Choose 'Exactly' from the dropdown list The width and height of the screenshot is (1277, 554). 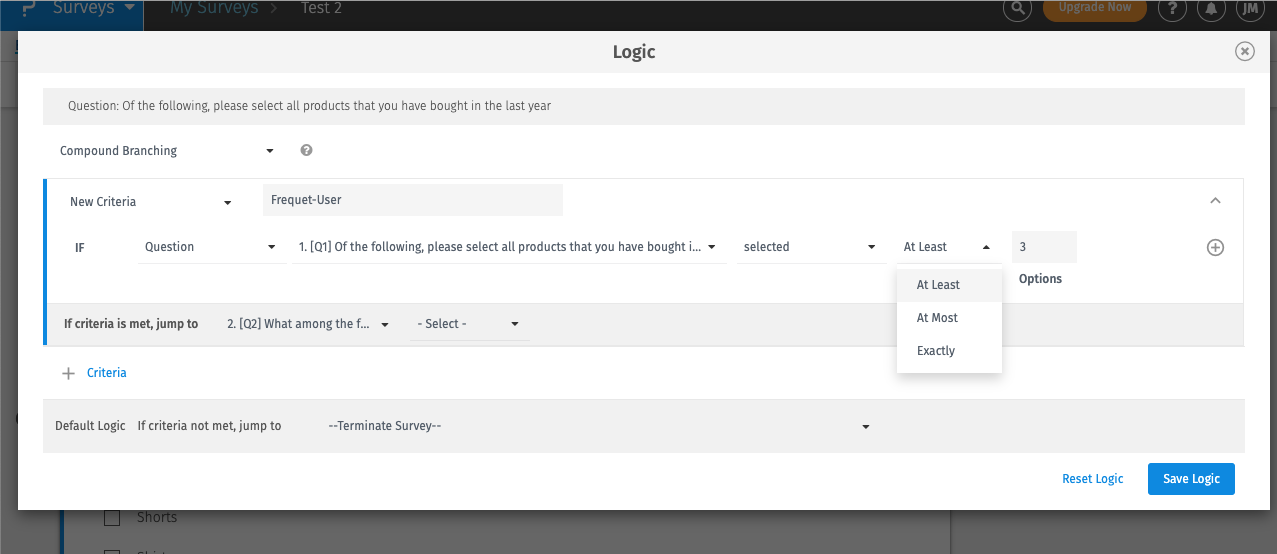pyautogui.click(x=936, y=351)
